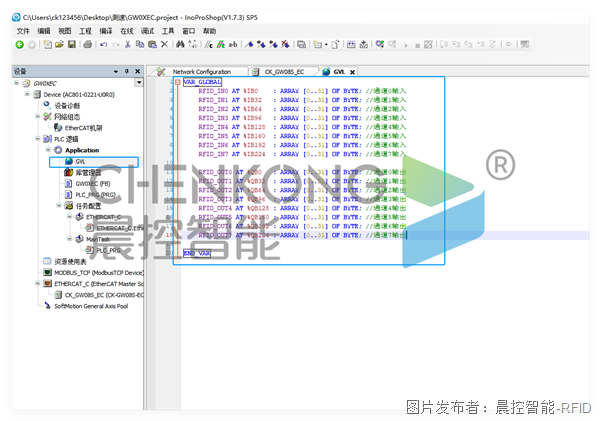600x421 pixels.
Task: Click the black X delete icon in toolbar
Action: [165, 44]
